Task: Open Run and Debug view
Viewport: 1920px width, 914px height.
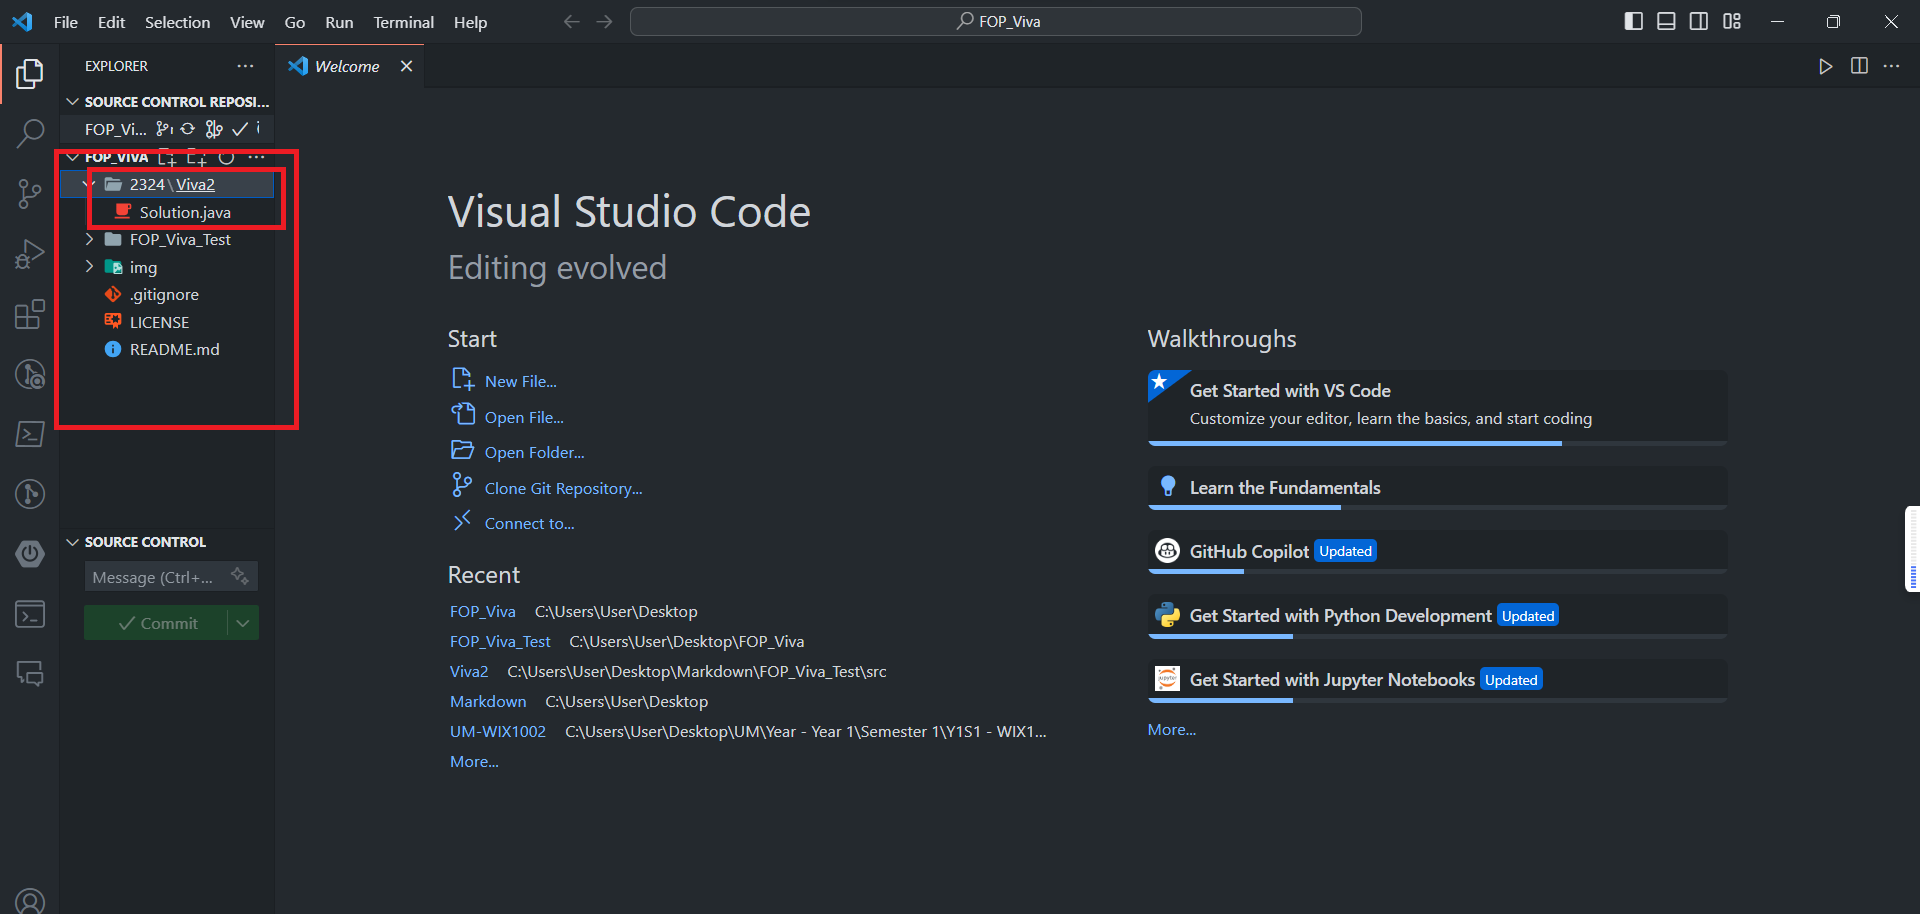Action: point(30,254)
